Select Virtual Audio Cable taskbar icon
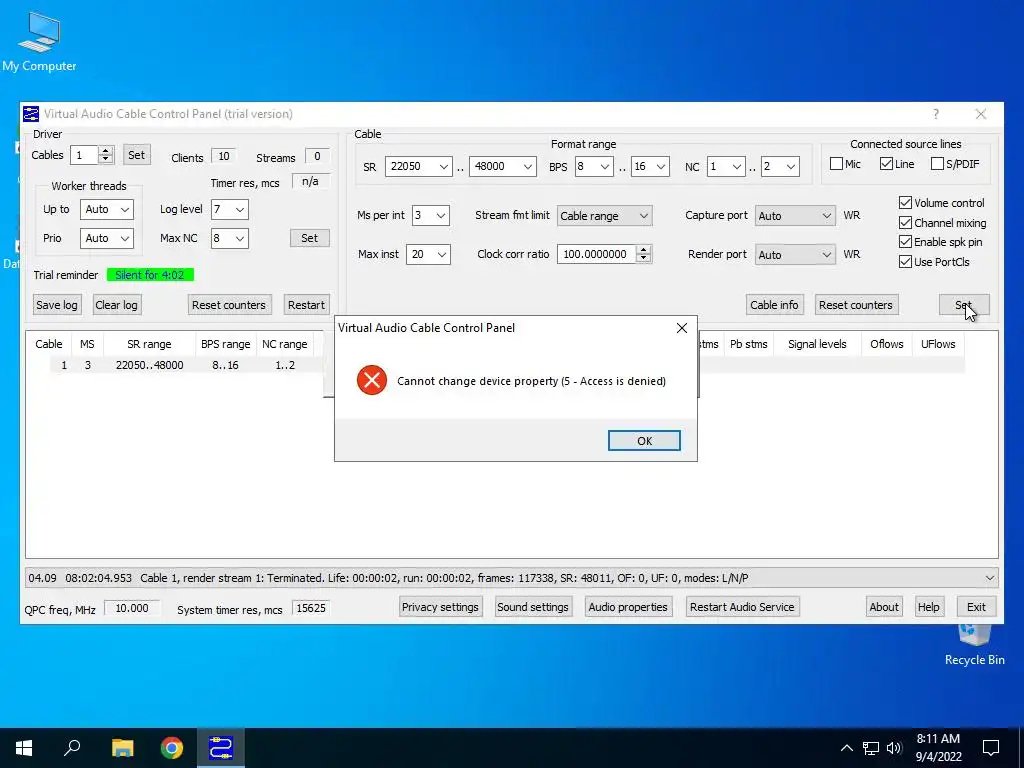The image size is (1024, 768). [221, 748]
